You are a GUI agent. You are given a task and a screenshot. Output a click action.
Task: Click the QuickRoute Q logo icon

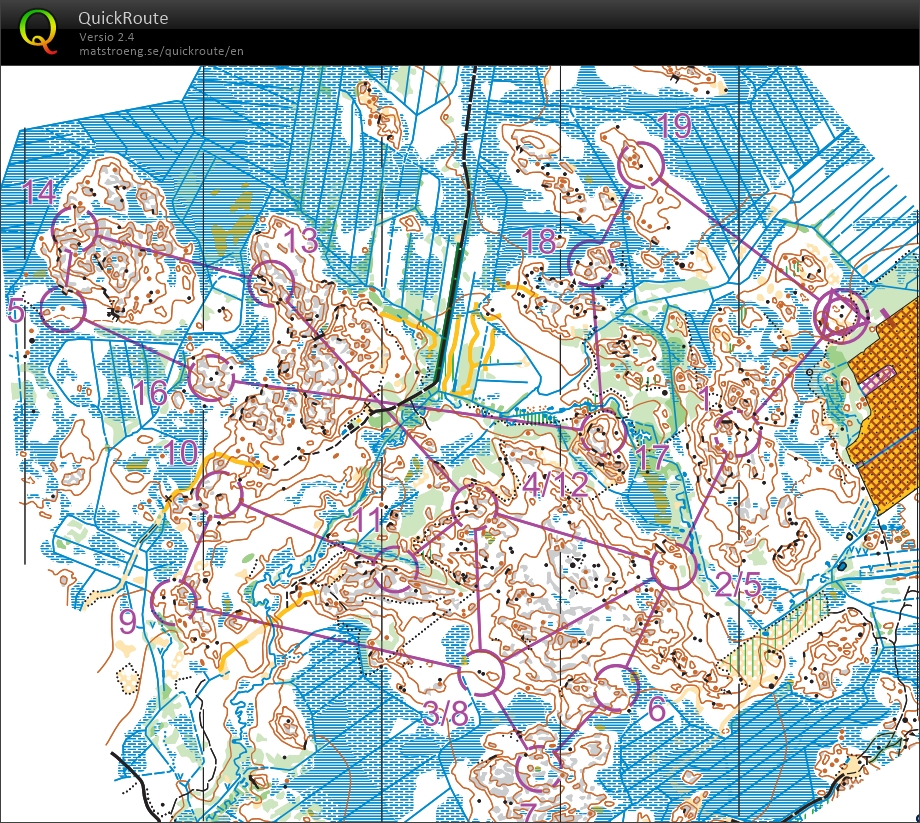pyautogui.click(x=39, y=29)
